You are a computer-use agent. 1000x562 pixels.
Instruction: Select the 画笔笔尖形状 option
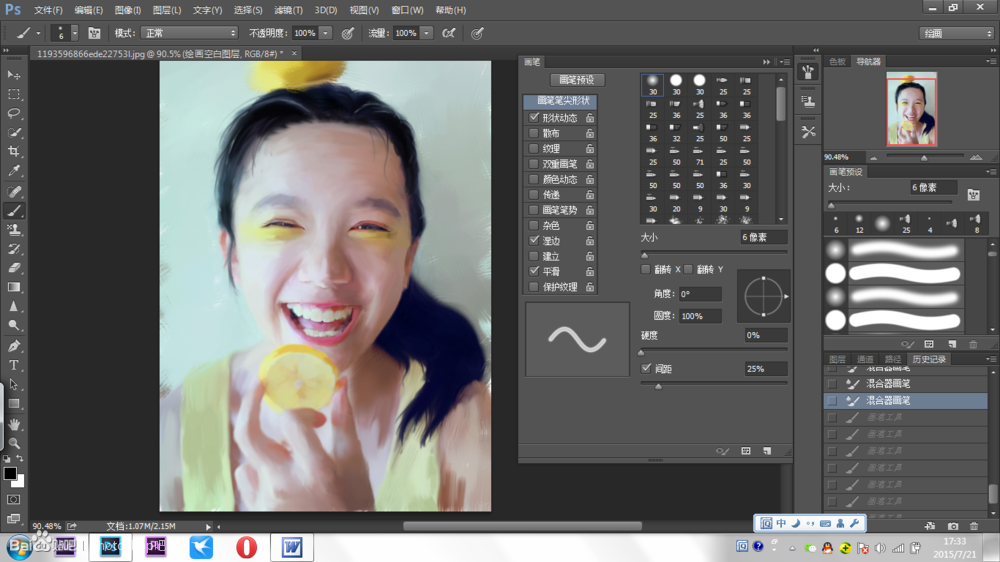[564, 101]
